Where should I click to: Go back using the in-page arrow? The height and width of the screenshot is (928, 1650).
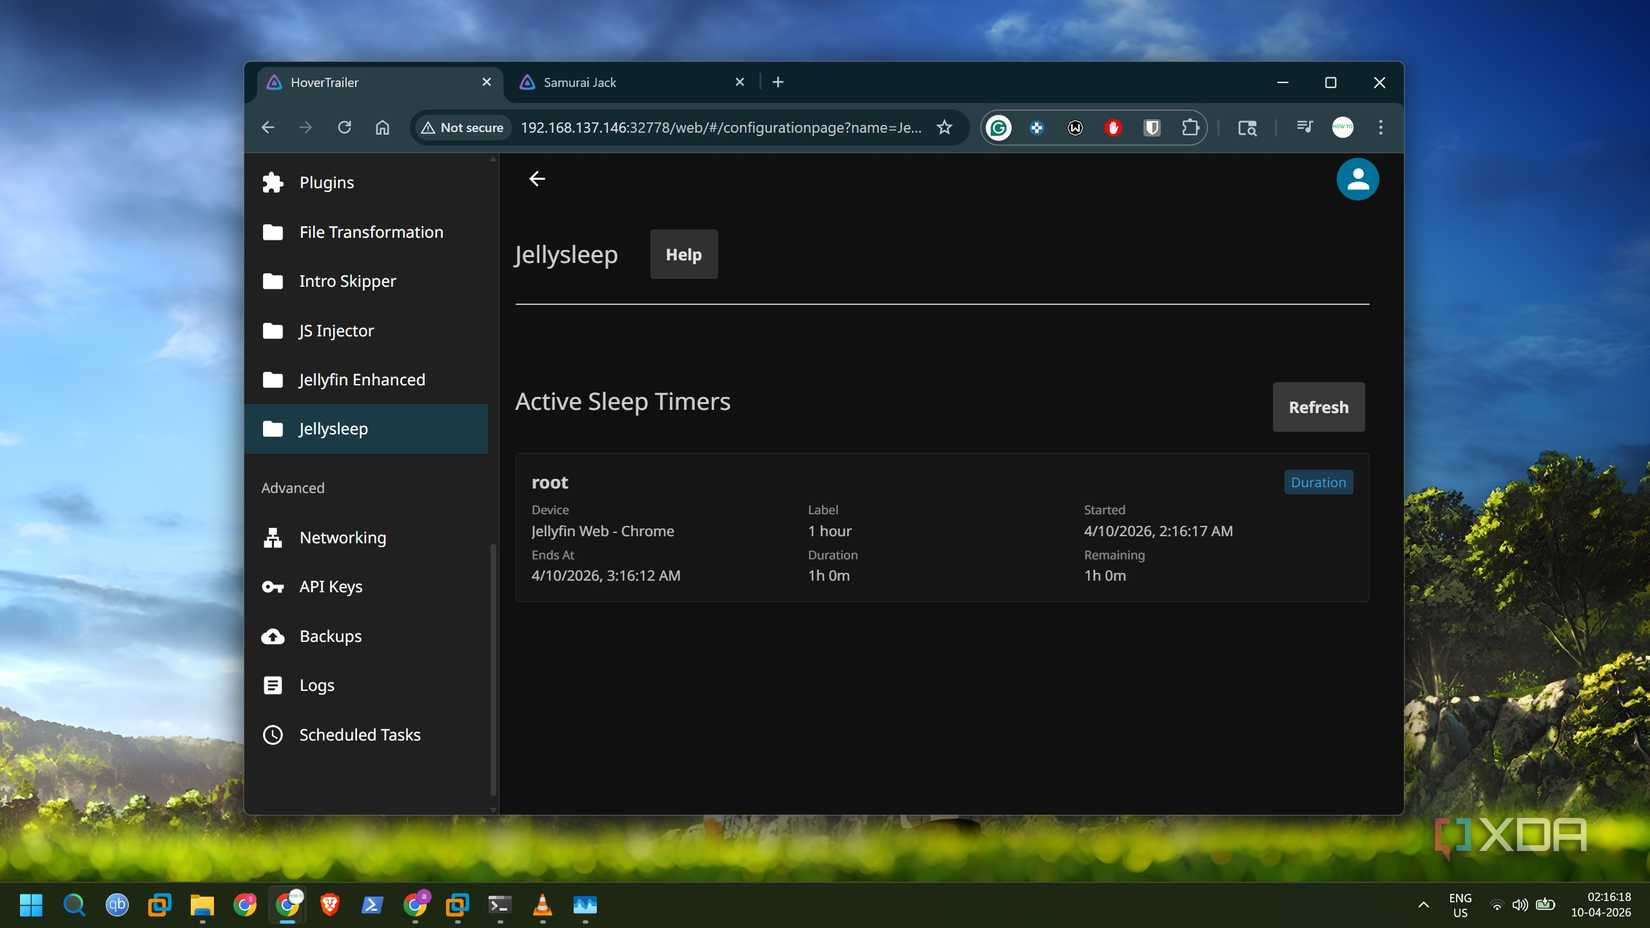pos(537,179)
